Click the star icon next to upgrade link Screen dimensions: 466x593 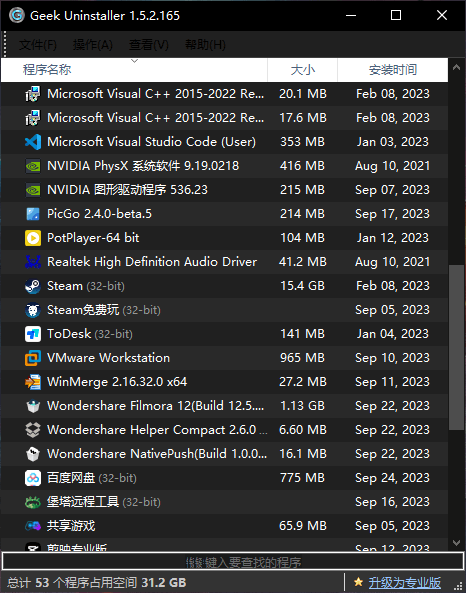click(358, 582)
